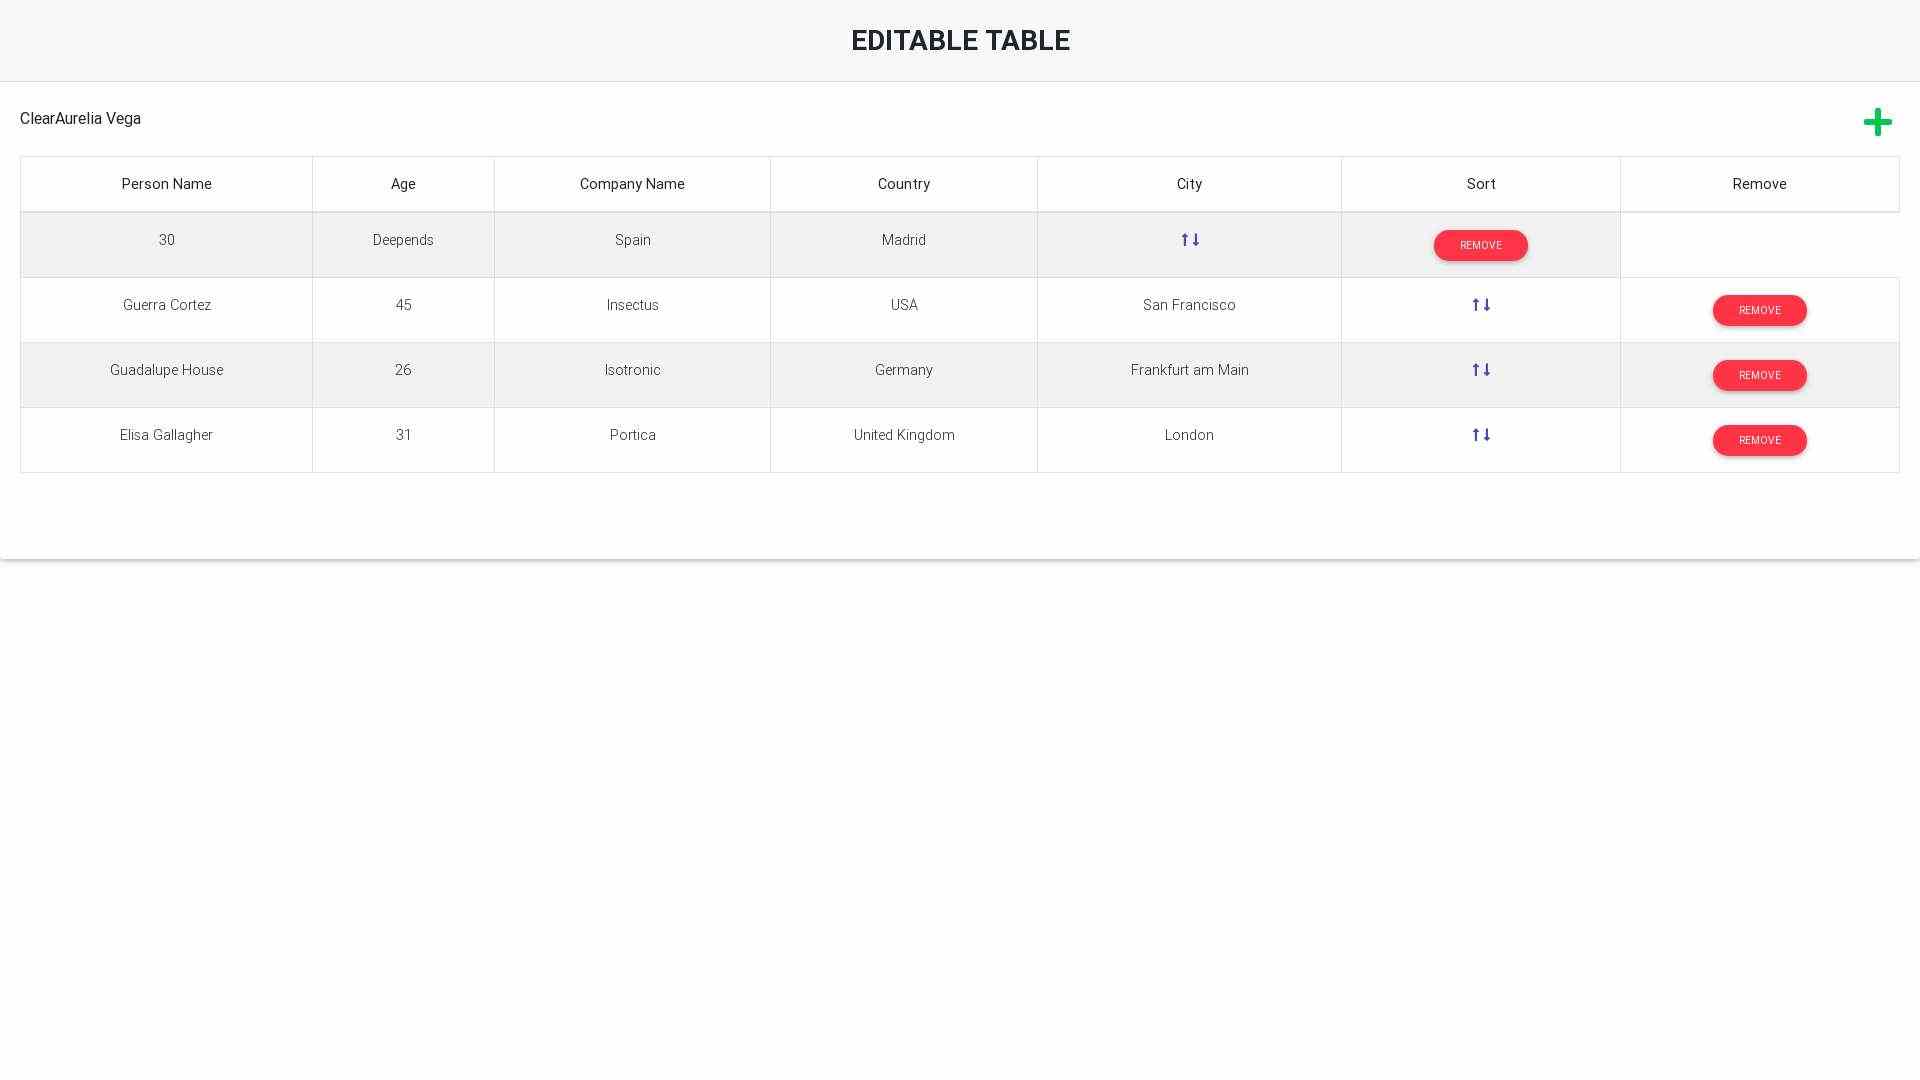Image resolution: width=1920 pixels, height=1080 pixels.
Task: Click down arrow in Guerra Cortez row
Action: tap(1487, 305)
